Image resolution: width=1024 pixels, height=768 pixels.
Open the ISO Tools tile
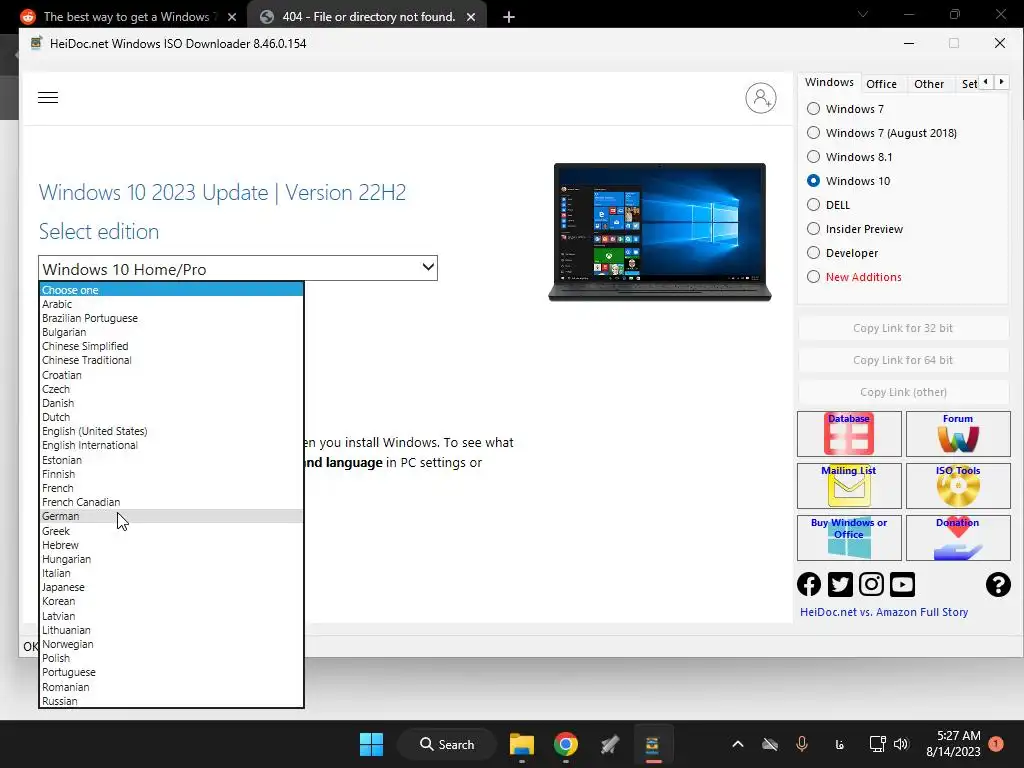(x=958, y=486)
